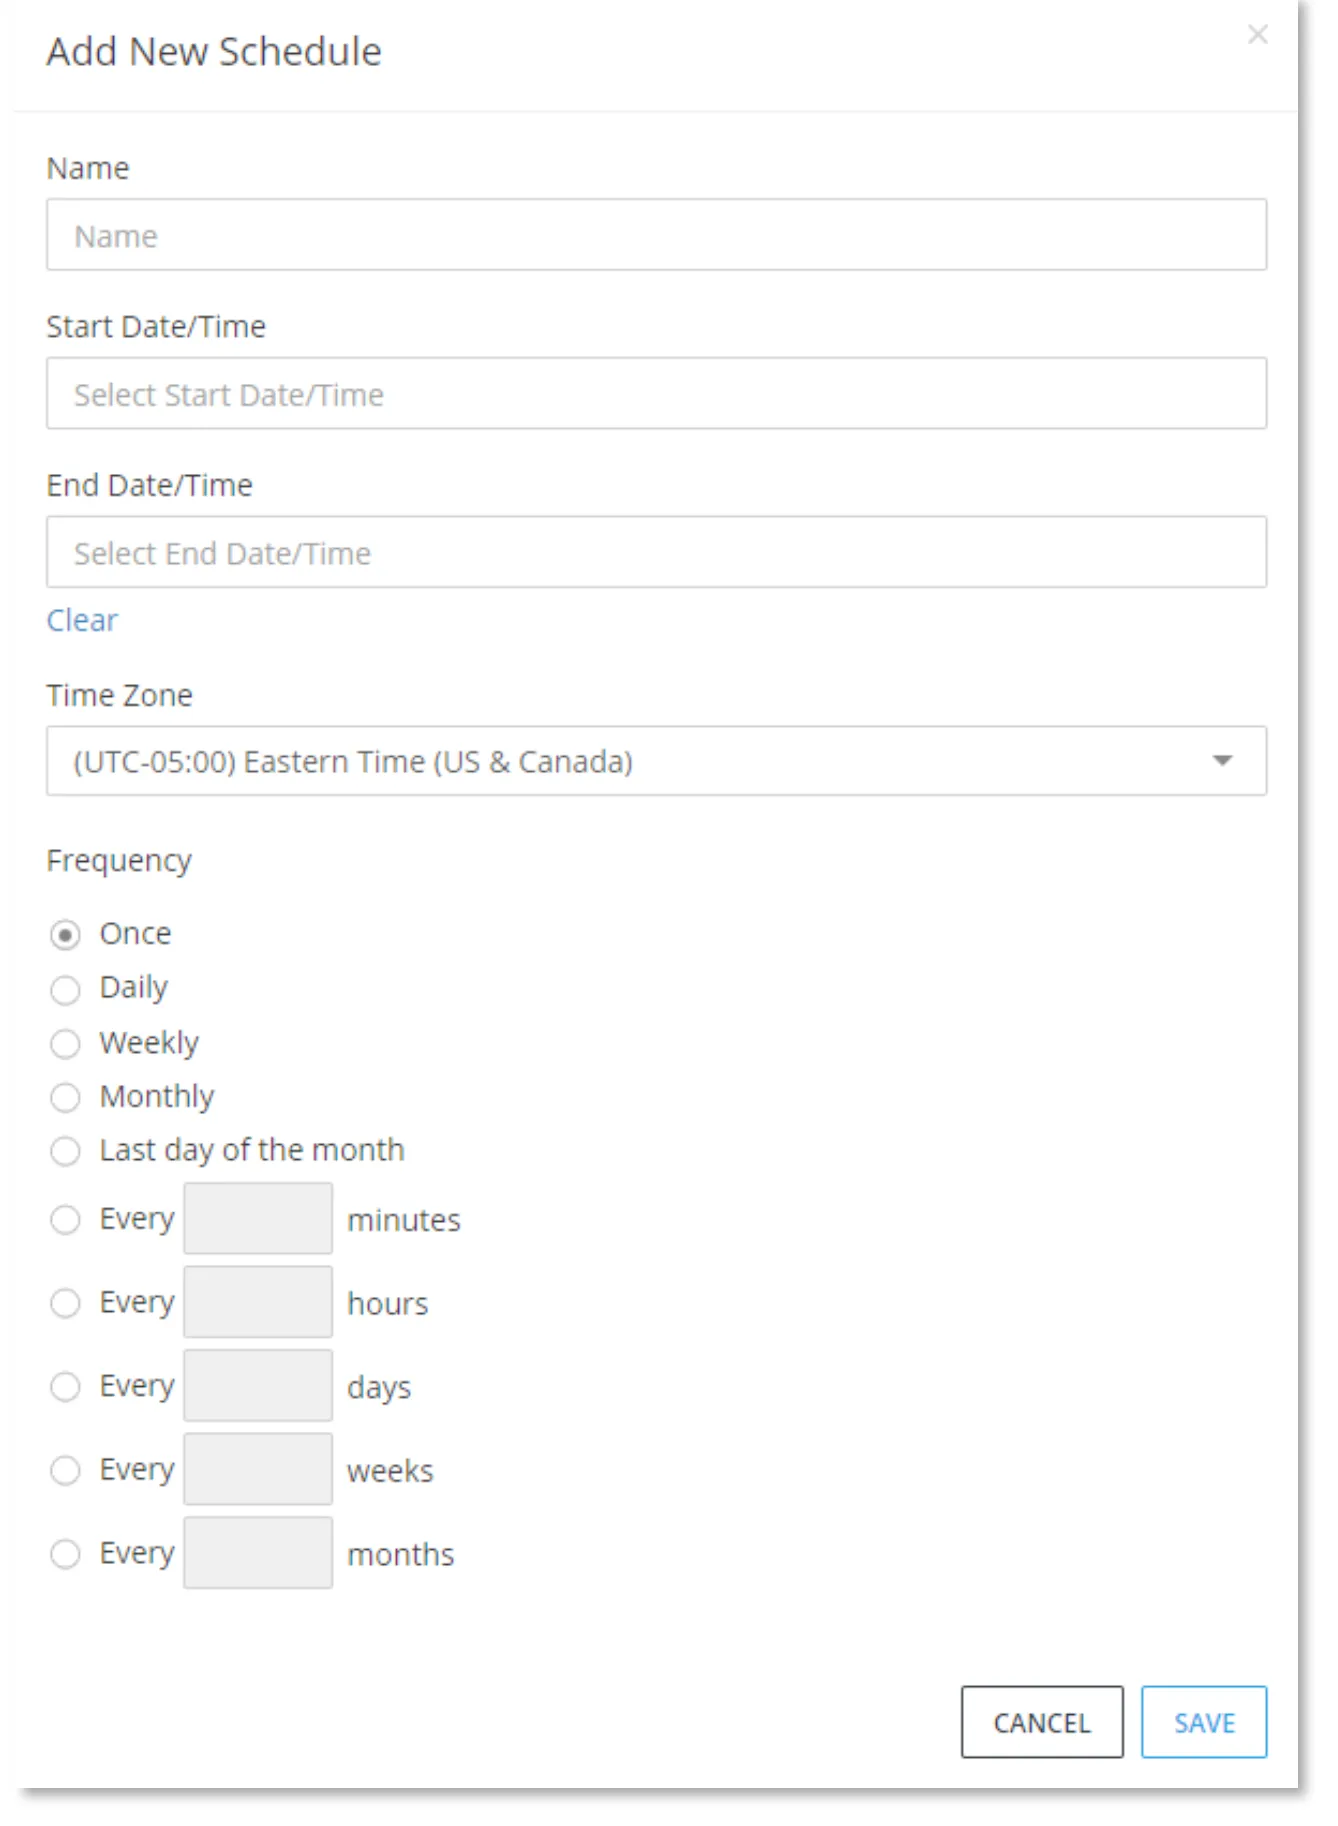Expand the Time Zone dropdown arrow
Screen dimensions: 1338x1826
coord(1221,761)
